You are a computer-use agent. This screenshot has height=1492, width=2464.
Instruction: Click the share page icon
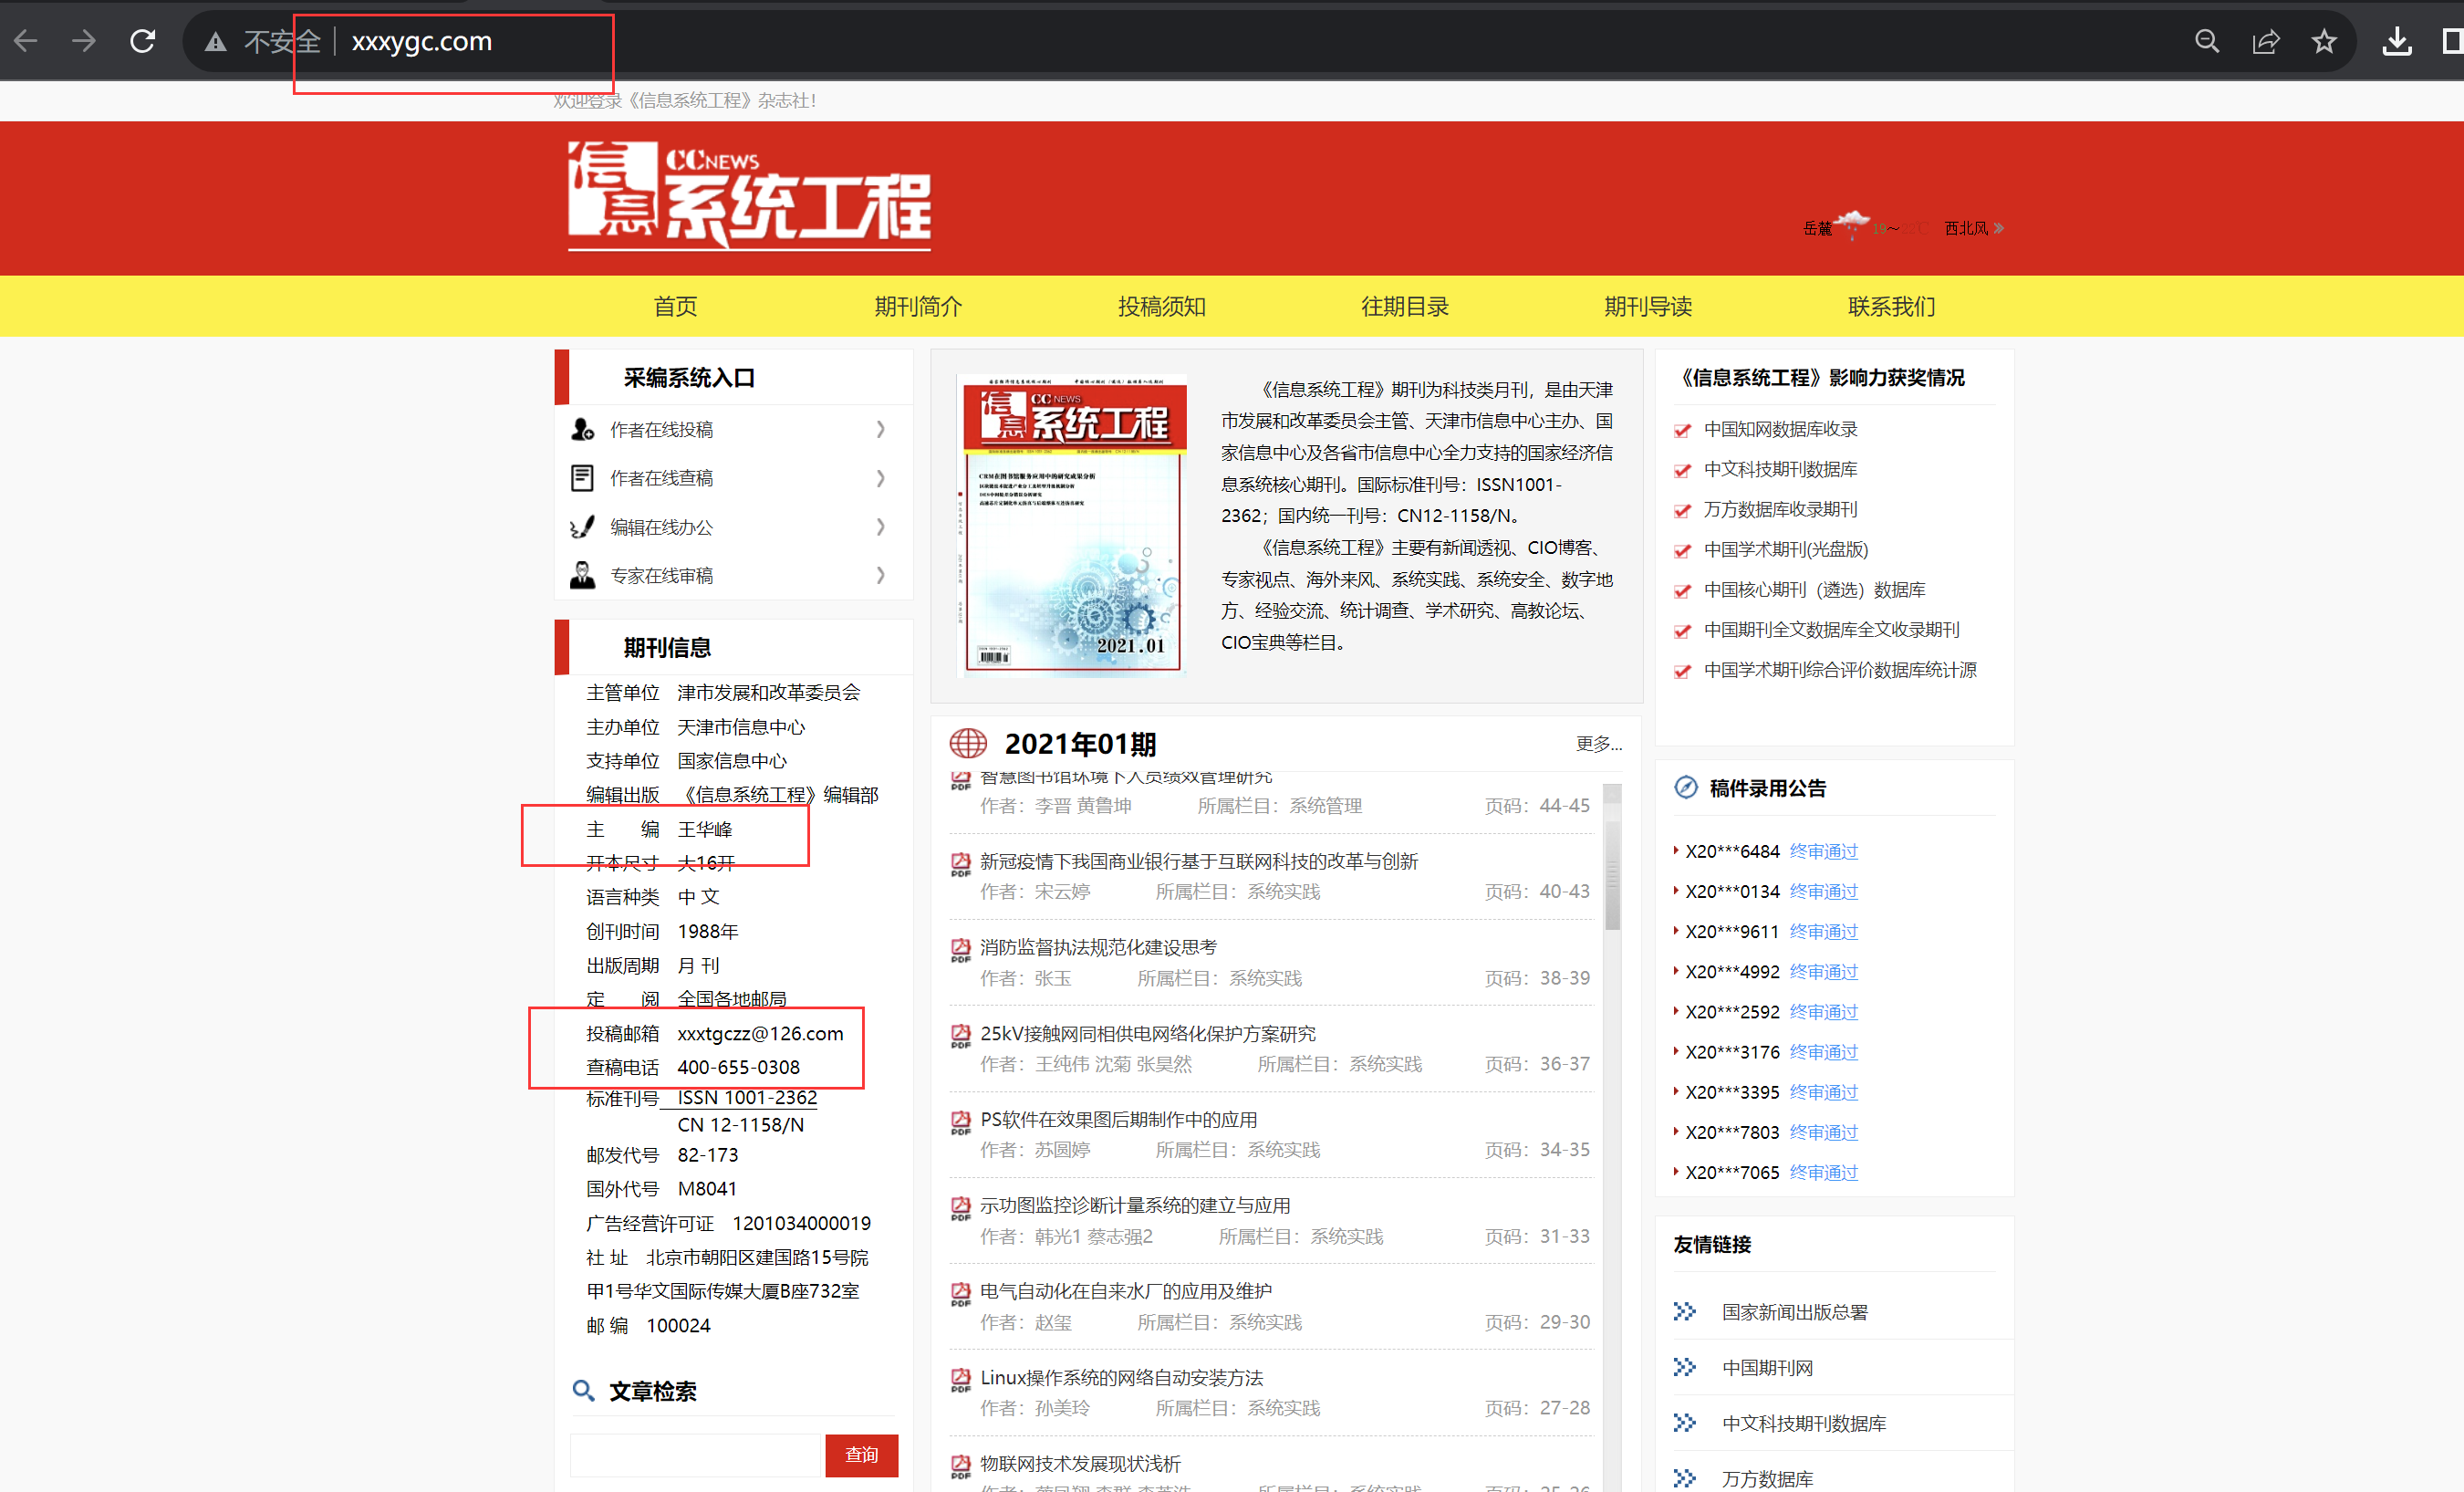(2265, 41)
